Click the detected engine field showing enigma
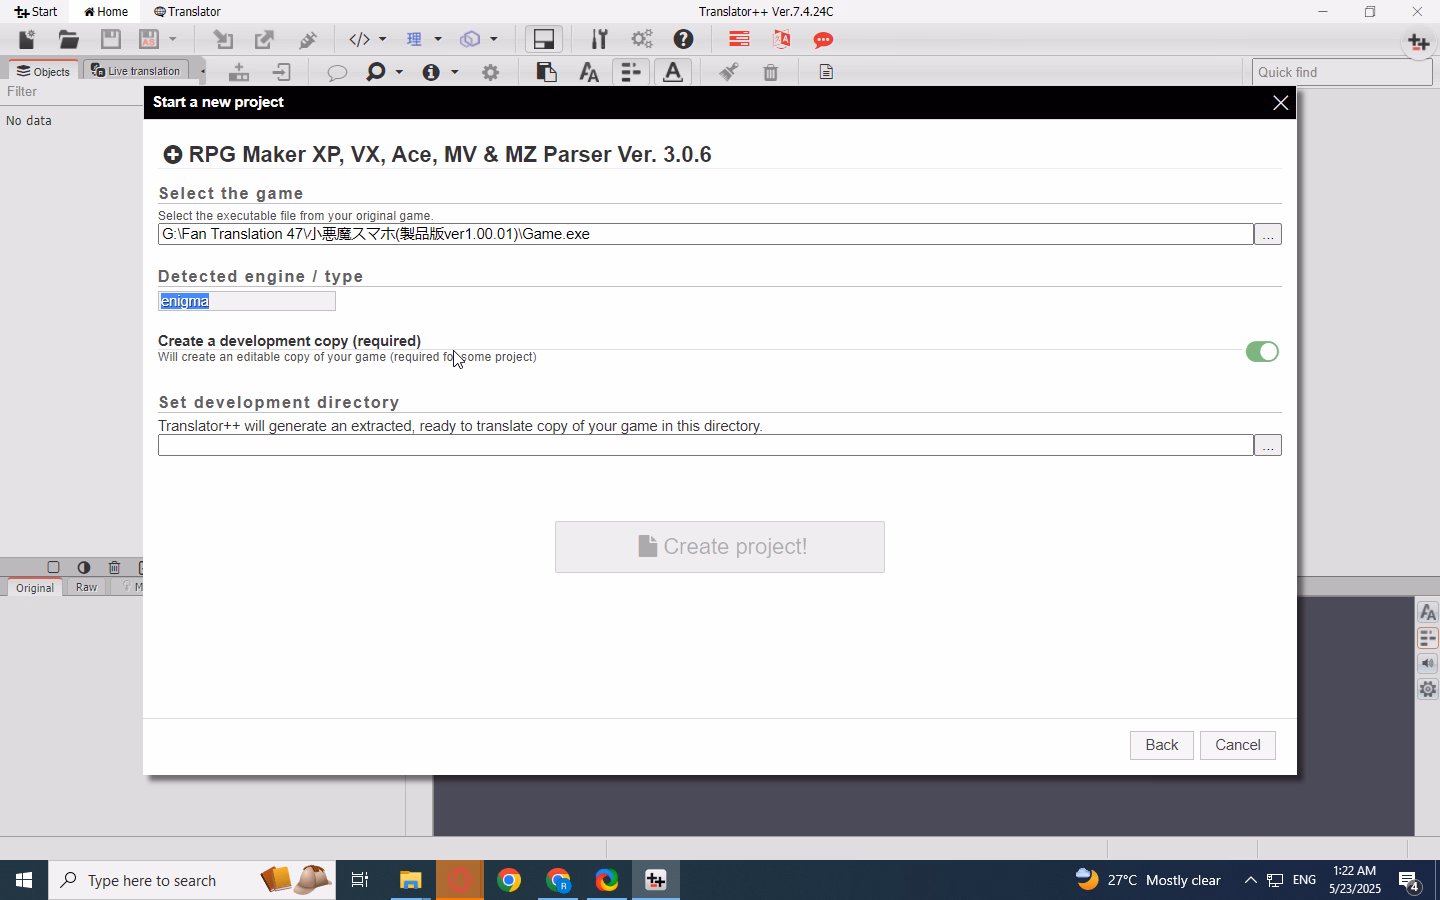Viewport: 1440px width, 900px height. pyautogui.click(x=247, y=301)
